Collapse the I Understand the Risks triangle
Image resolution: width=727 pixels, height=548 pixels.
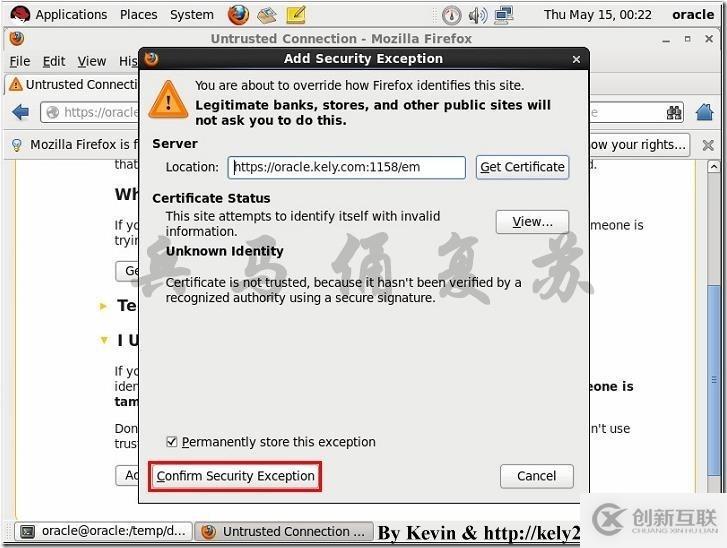point(104,340)
